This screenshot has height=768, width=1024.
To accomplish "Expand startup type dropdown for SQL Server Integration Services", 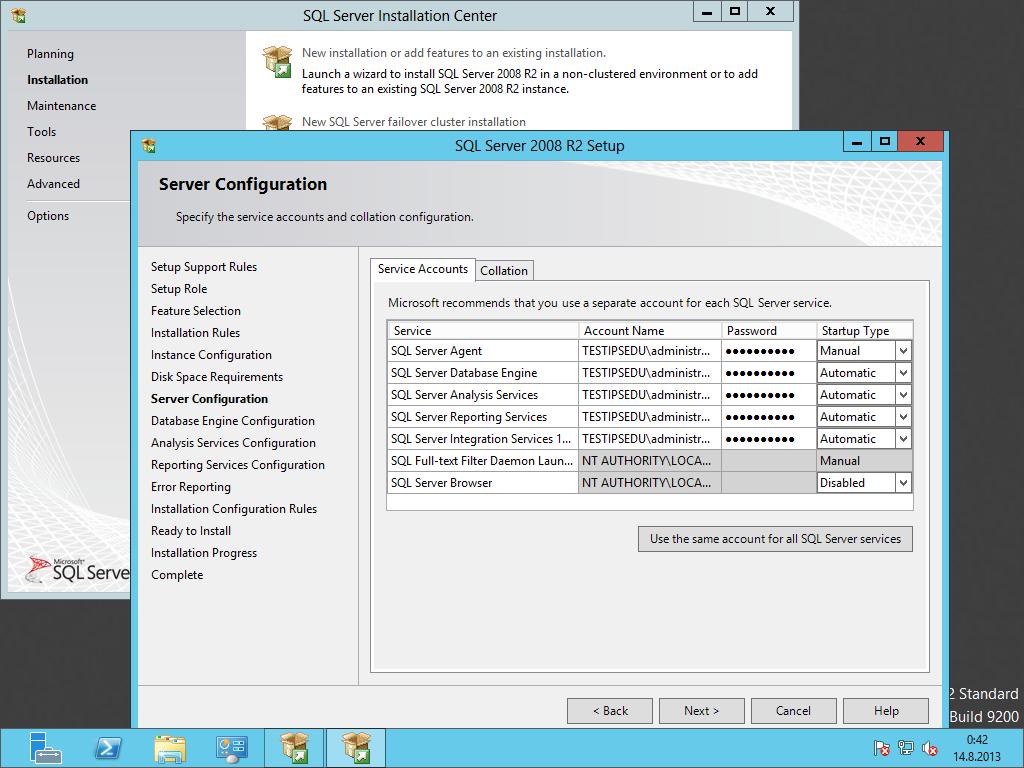I will coord(903,439).
